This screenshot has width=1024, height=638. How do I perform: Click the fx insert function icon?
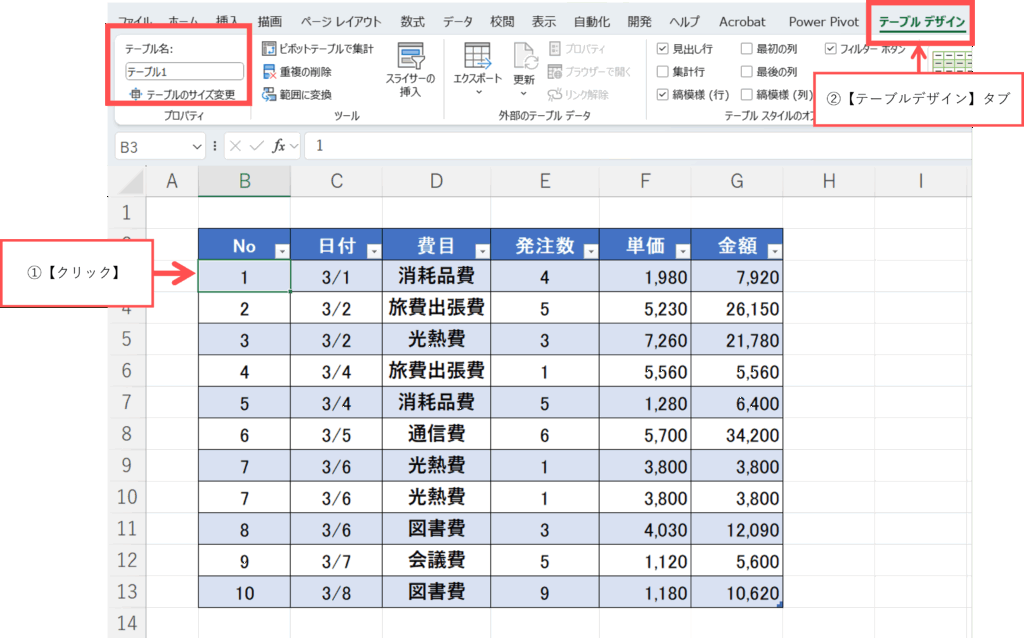[280, 146]
